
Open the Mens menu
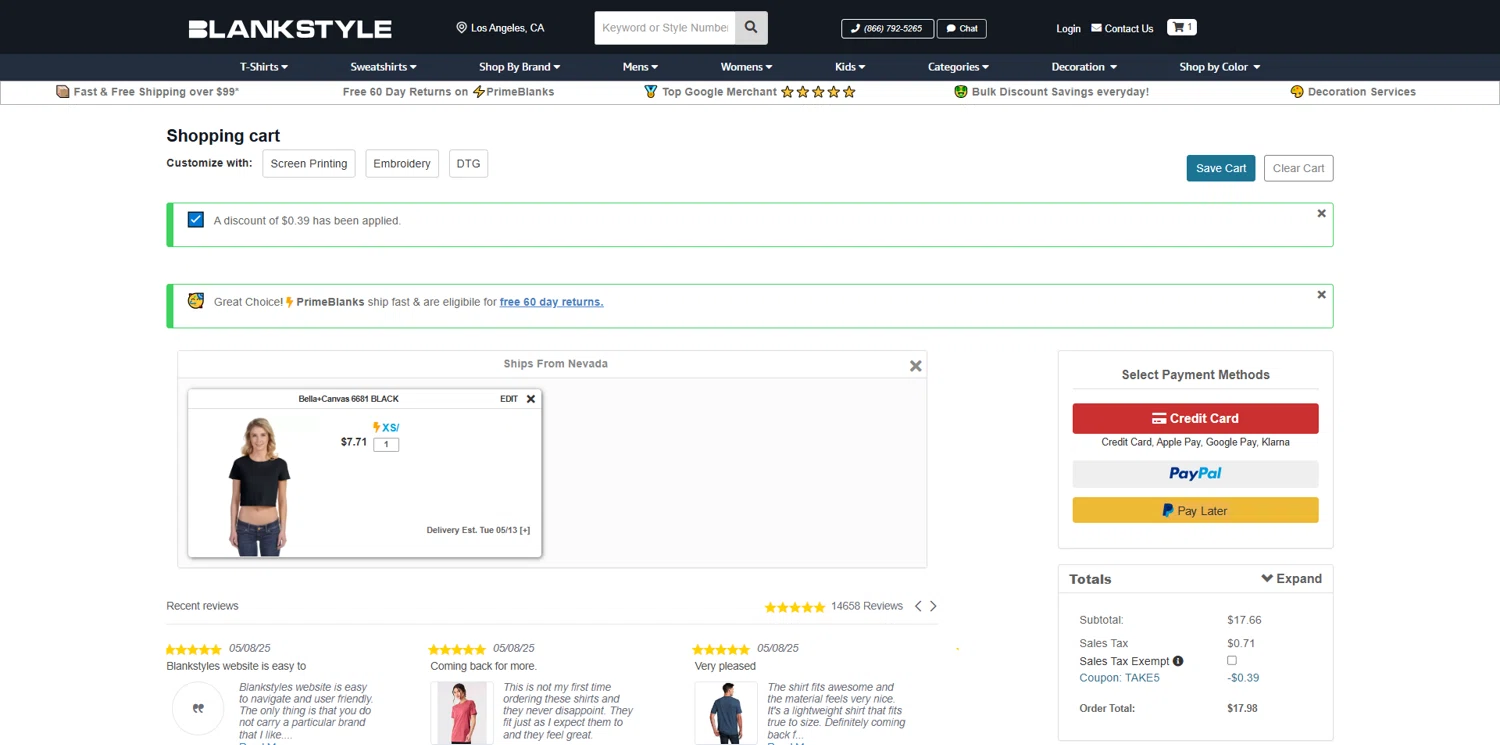(640, 67)
